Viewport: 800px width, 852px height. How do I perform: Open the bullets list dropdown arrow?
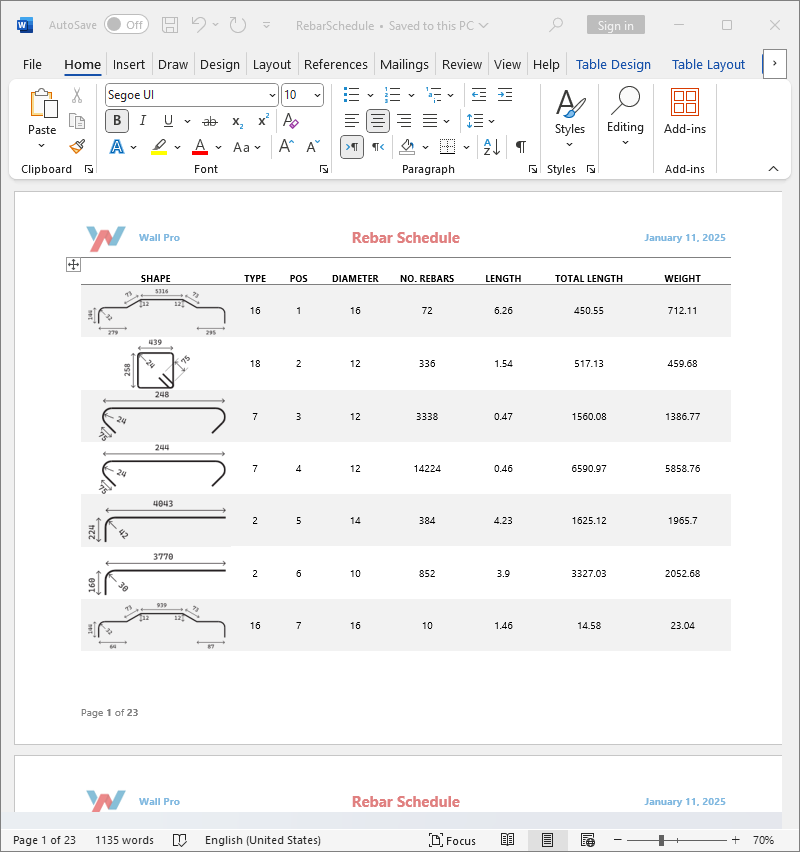tap(371, 96)
